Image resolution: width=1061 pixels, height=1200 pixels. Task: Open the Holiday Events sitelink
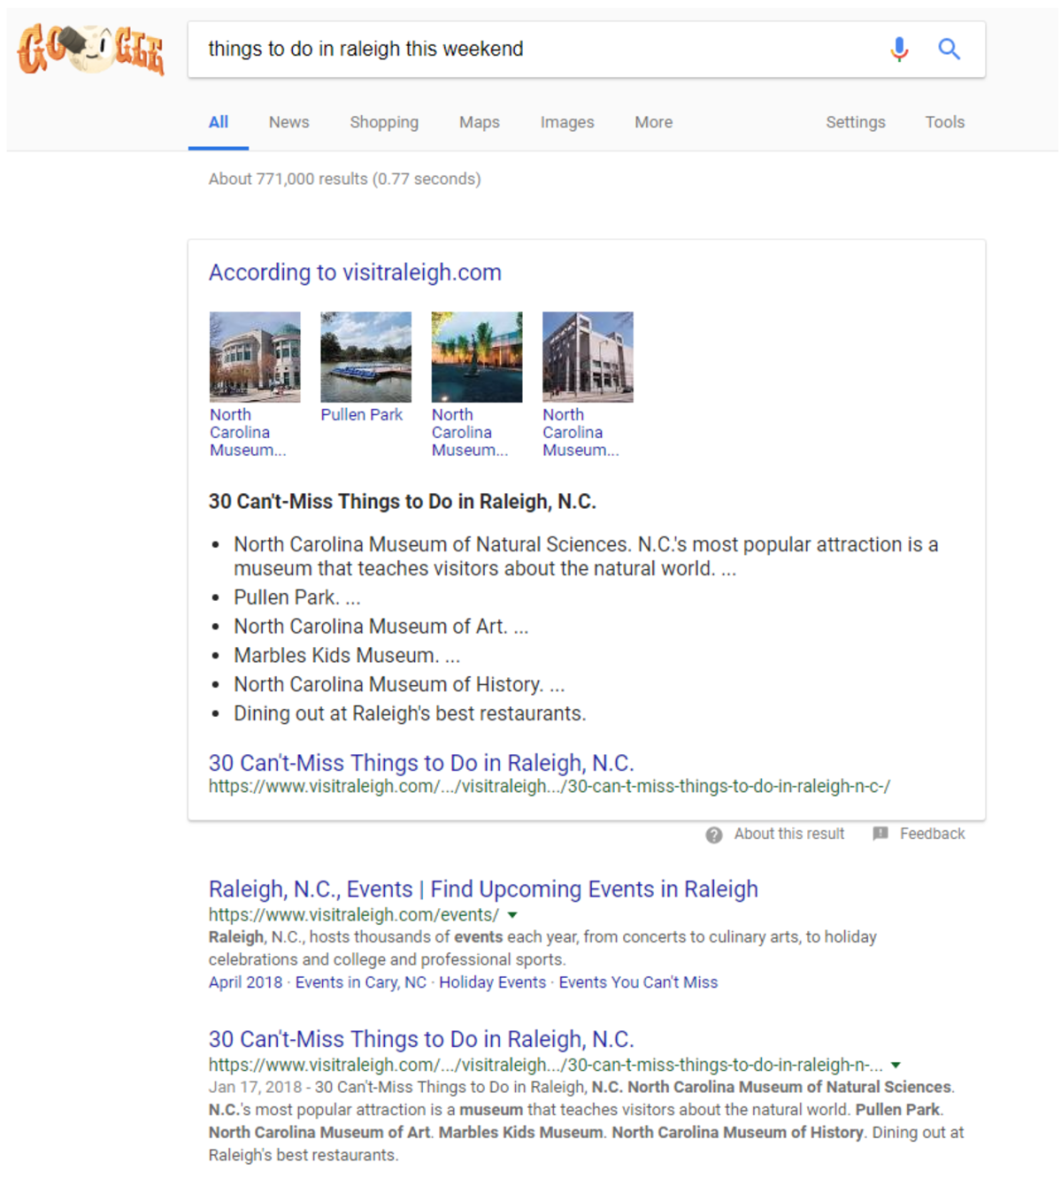point(493,982)
